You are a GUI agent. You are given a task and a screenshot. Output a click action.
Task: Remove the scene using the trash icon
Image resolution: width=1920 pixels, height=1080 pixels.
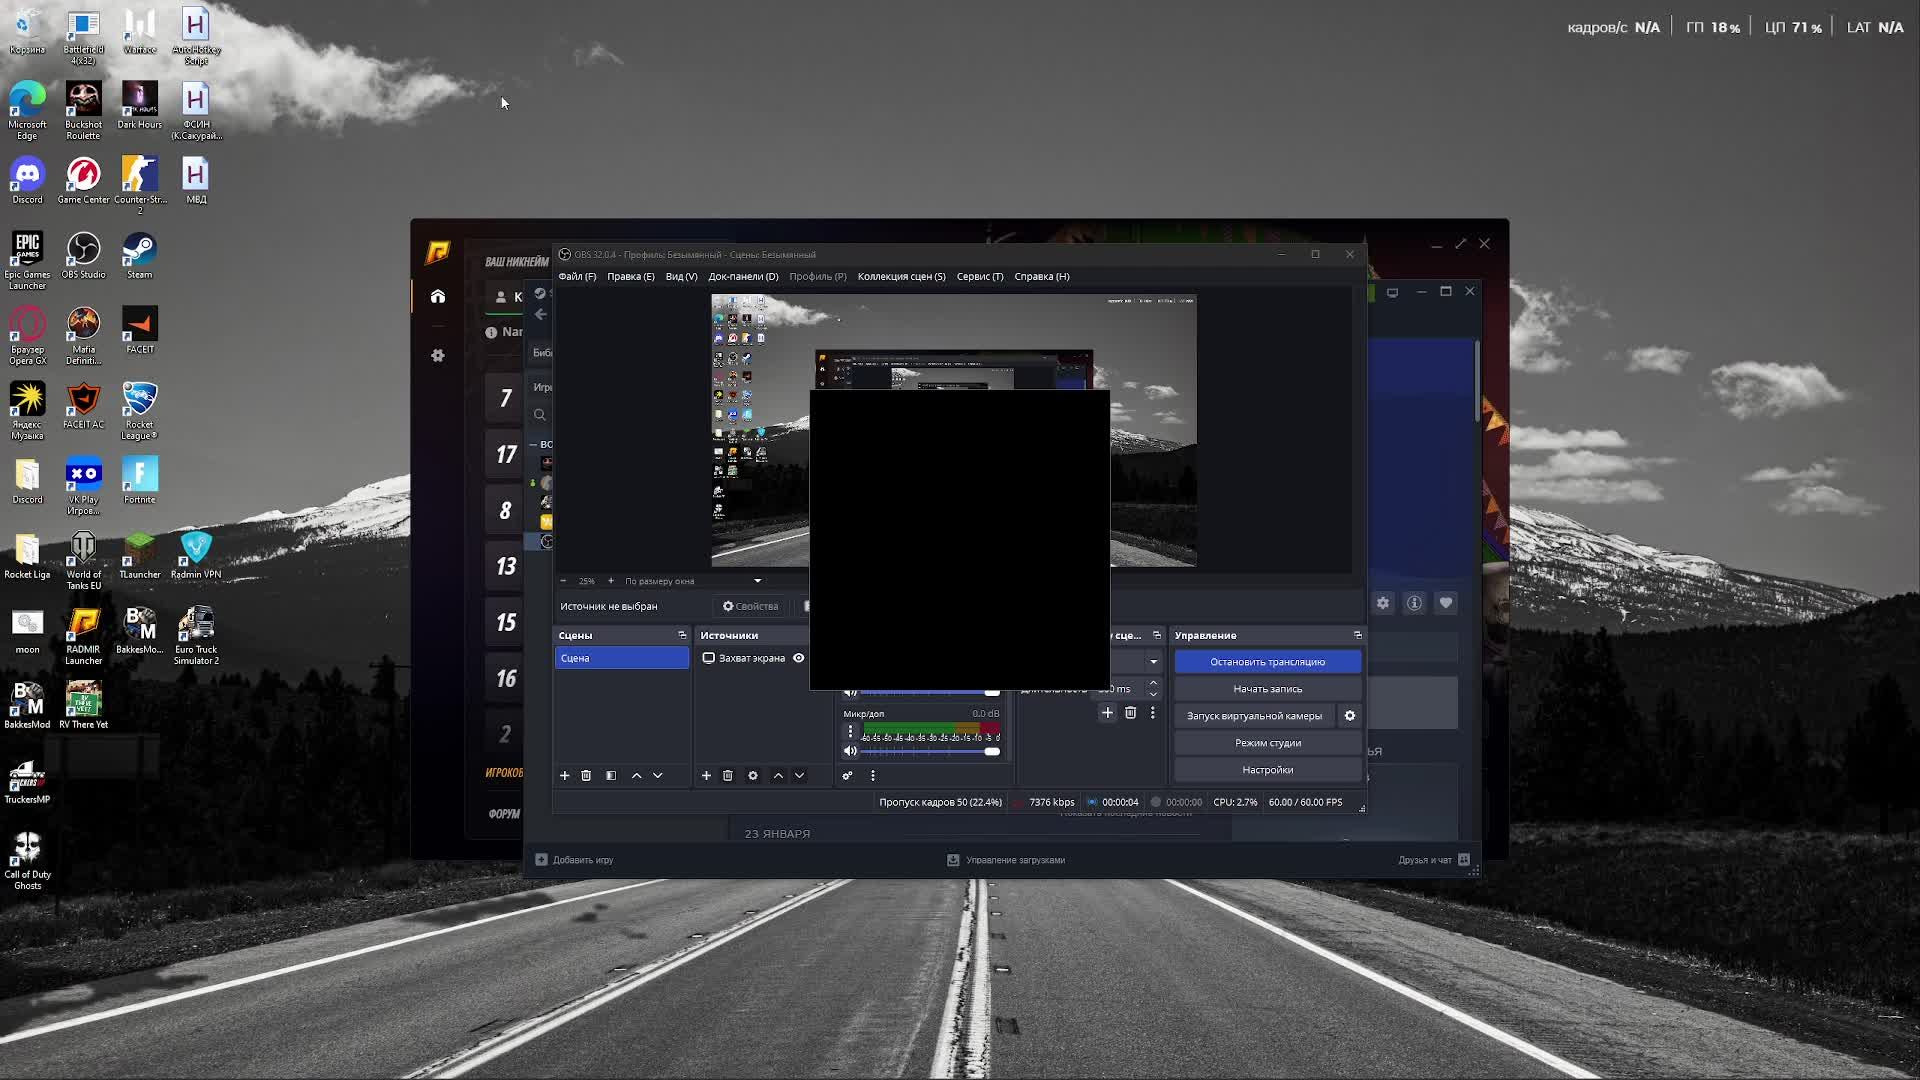click(586, 776)
